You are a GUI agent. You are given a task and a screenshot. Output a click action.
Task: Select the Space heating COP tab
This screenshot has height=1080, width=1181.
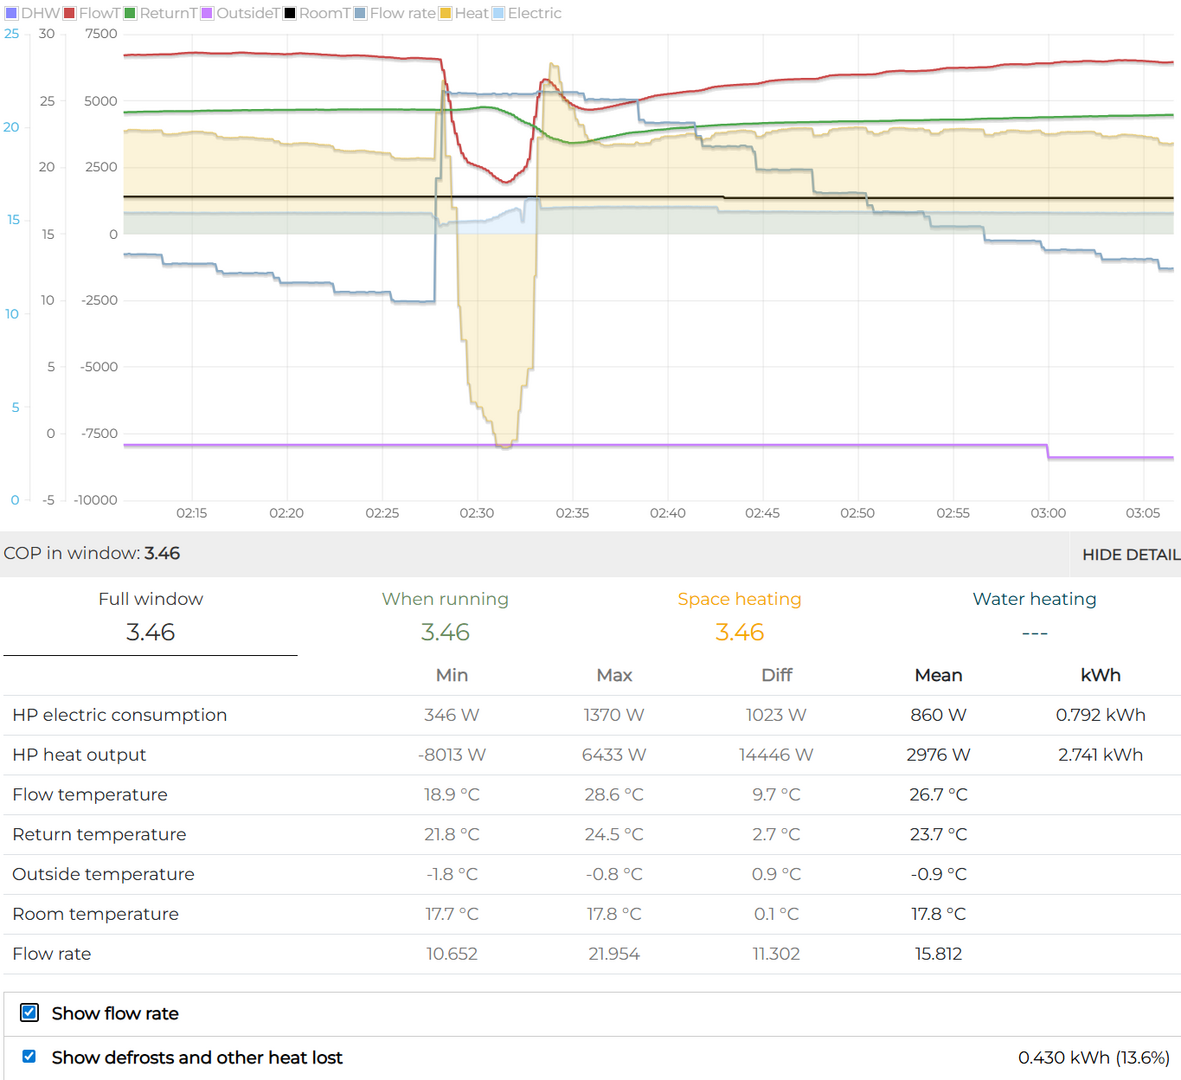739,616
